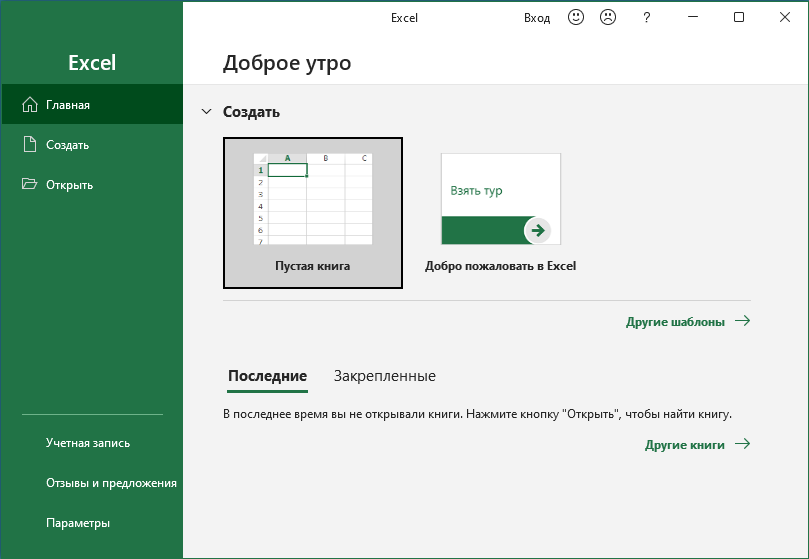
Task: Send positive feedback with the smiley face icon
Action: point(575,17)
